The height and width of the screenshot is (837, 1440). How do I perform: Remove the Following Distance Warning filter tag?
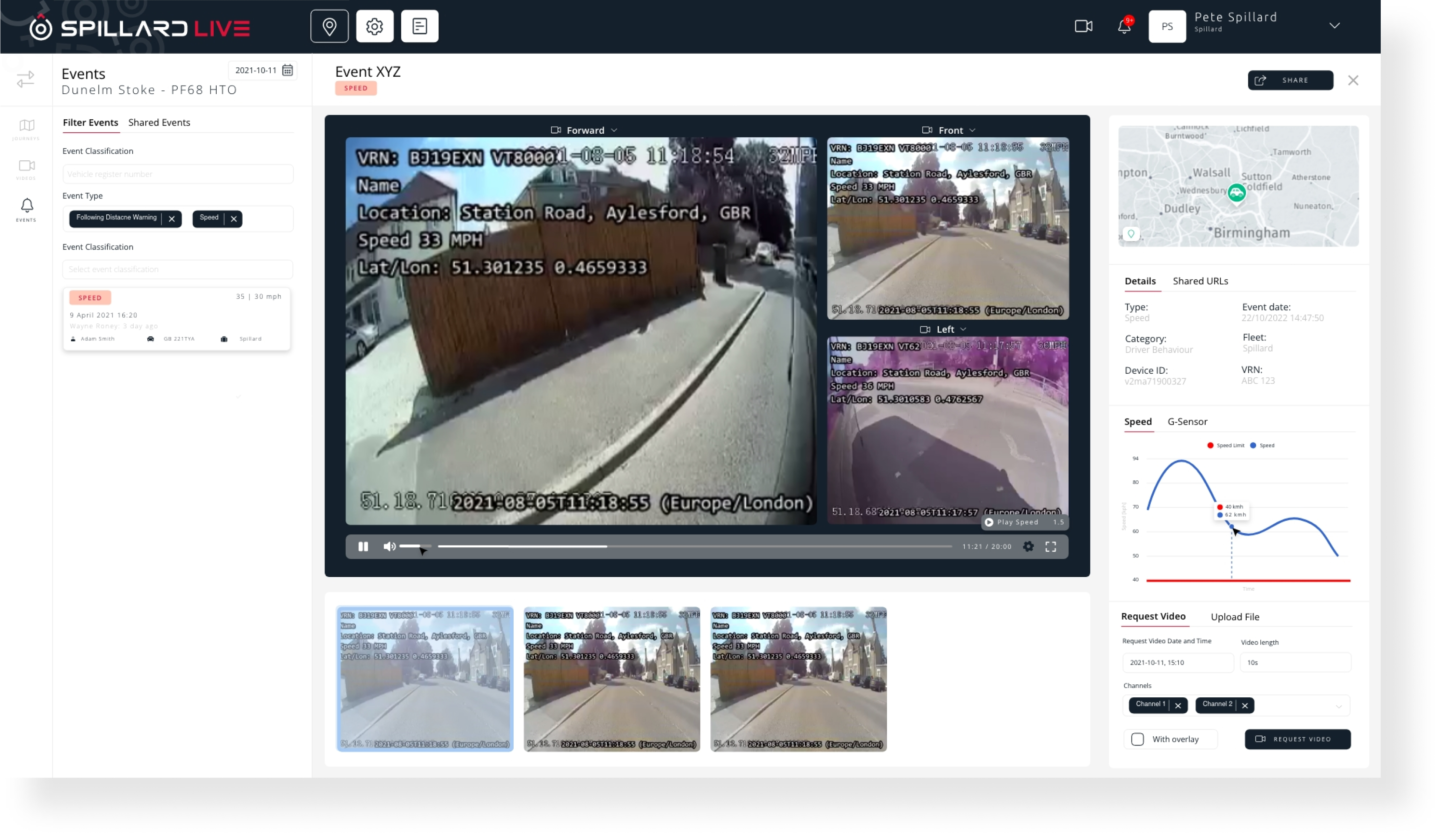coord(172,219)
